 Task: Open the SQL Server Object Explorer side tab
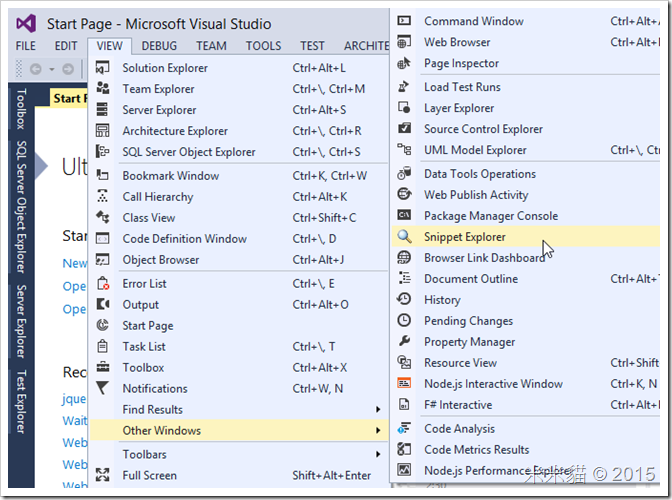[21, 206]
